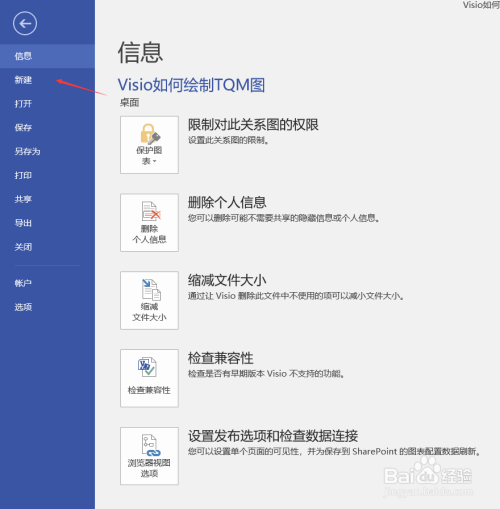The height and width of the screenshot is (509, 500).
Task: Open 选项 settings
Action: [47, 307]
